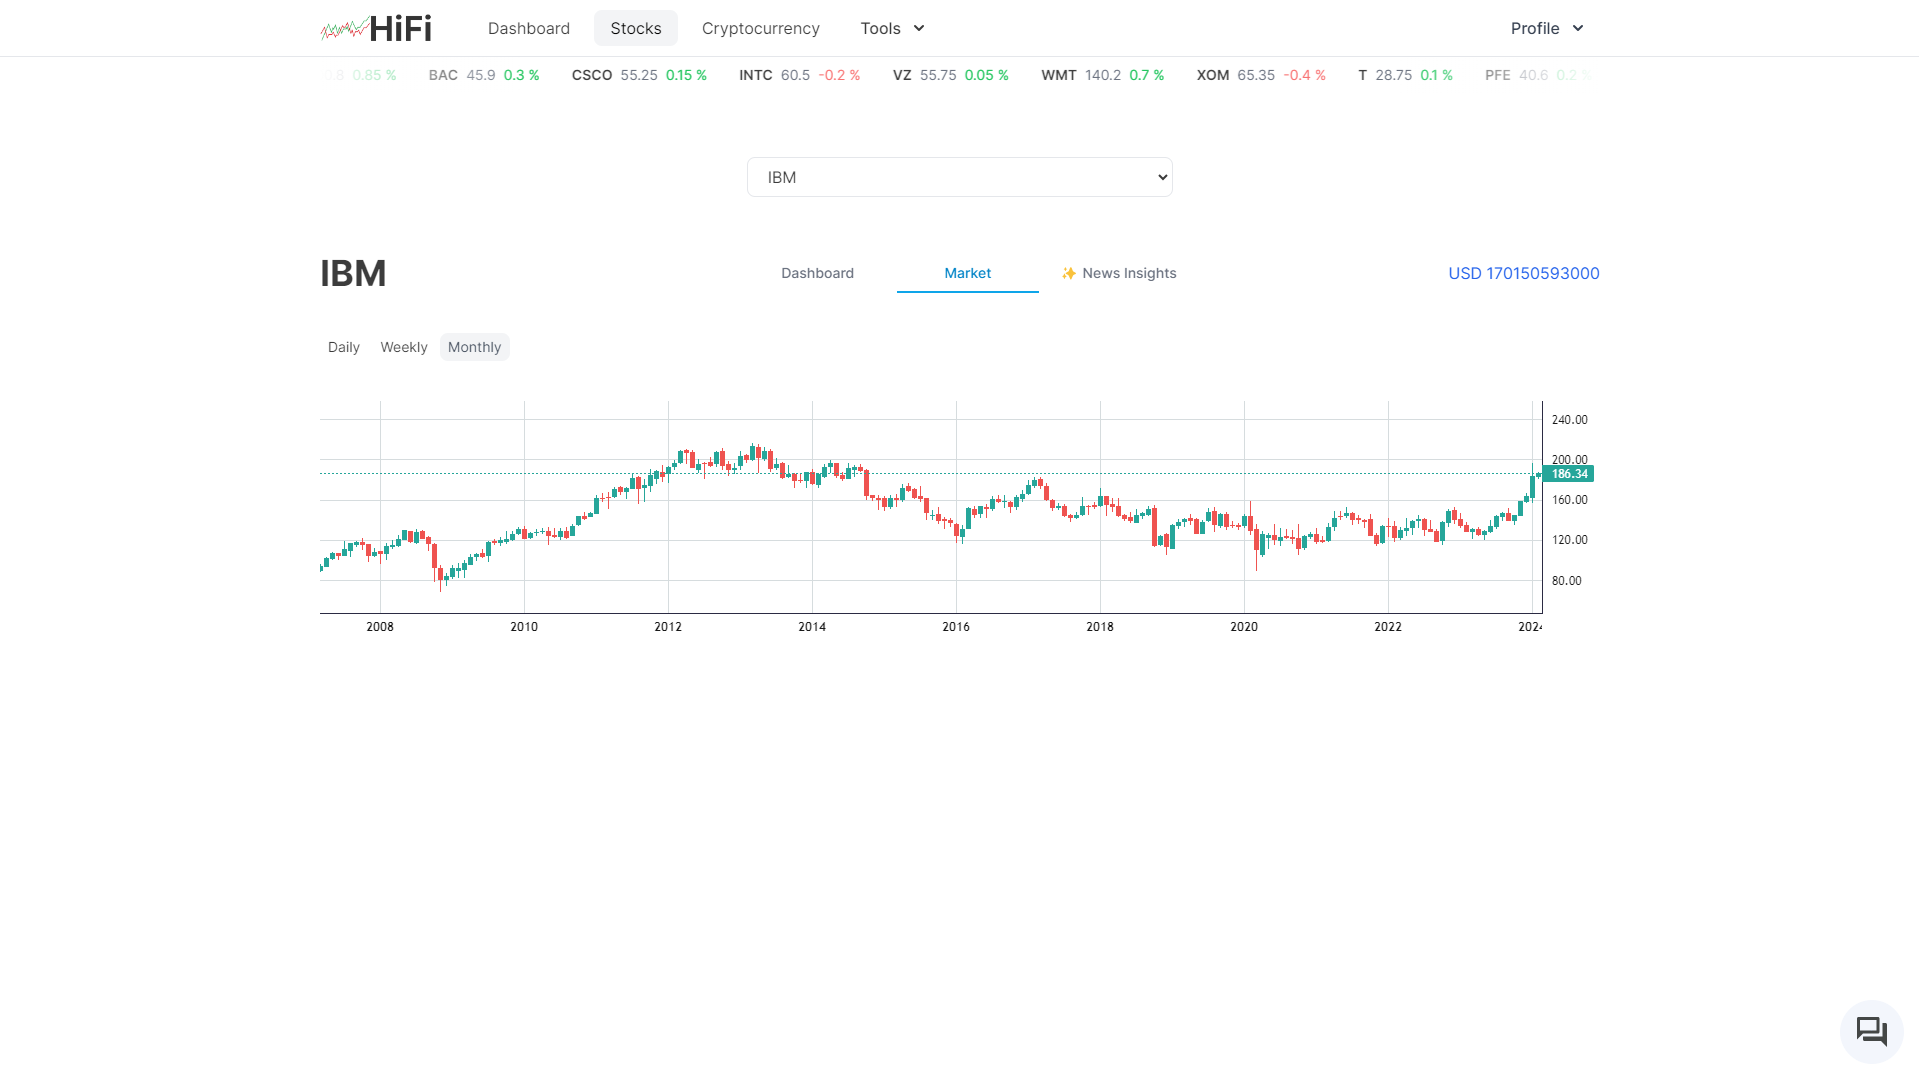Click the 2008 label on the time axis
Image resolution: width=1919 pixels, height=1079 pixels.
tap(380, 627)
